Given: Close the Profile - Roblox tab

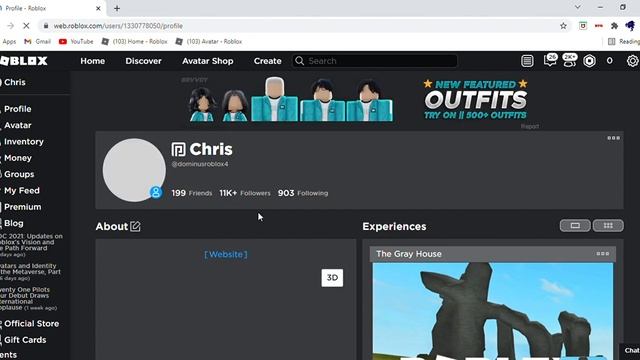Looking at the screenshot, I should (x=98, y=8).
